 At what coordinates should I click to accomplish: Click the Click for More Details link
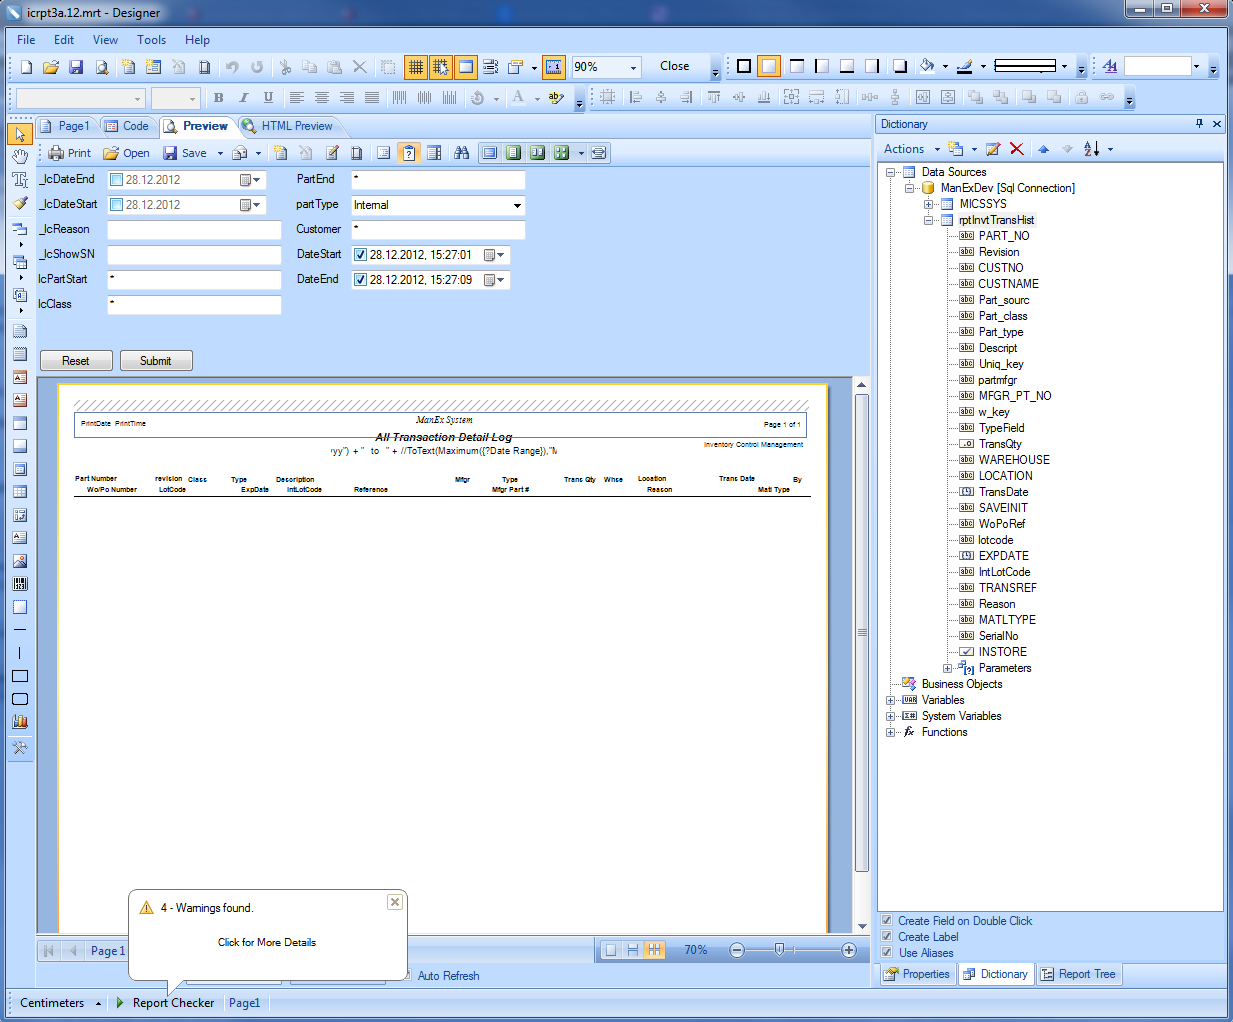(267, 942)
